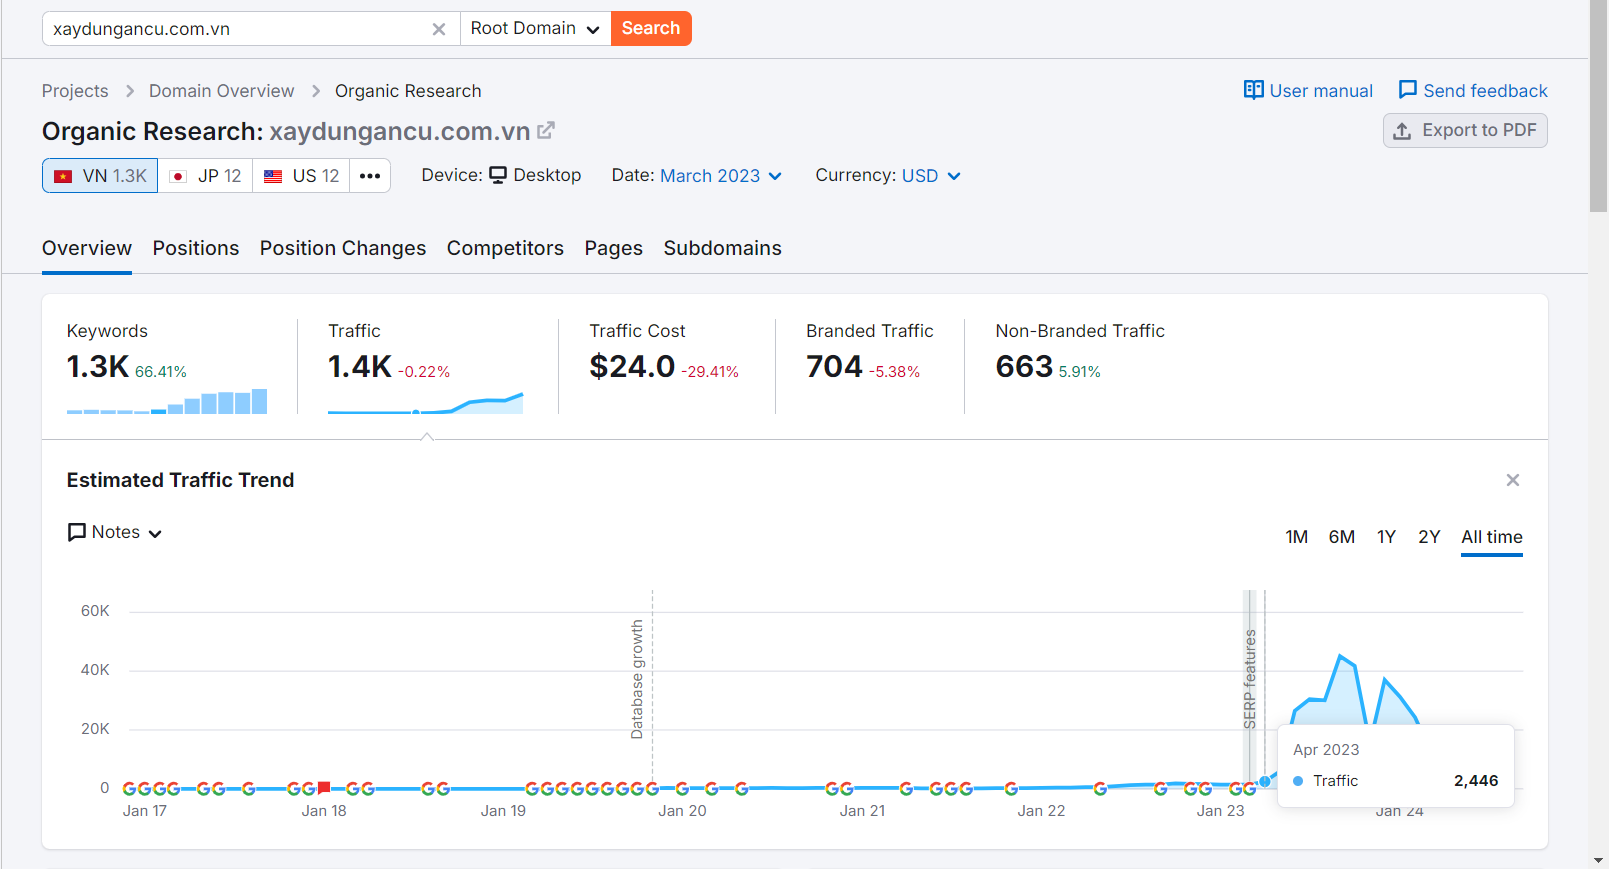Select the US flag database
1609x869 pixels.
pos(301,176)
